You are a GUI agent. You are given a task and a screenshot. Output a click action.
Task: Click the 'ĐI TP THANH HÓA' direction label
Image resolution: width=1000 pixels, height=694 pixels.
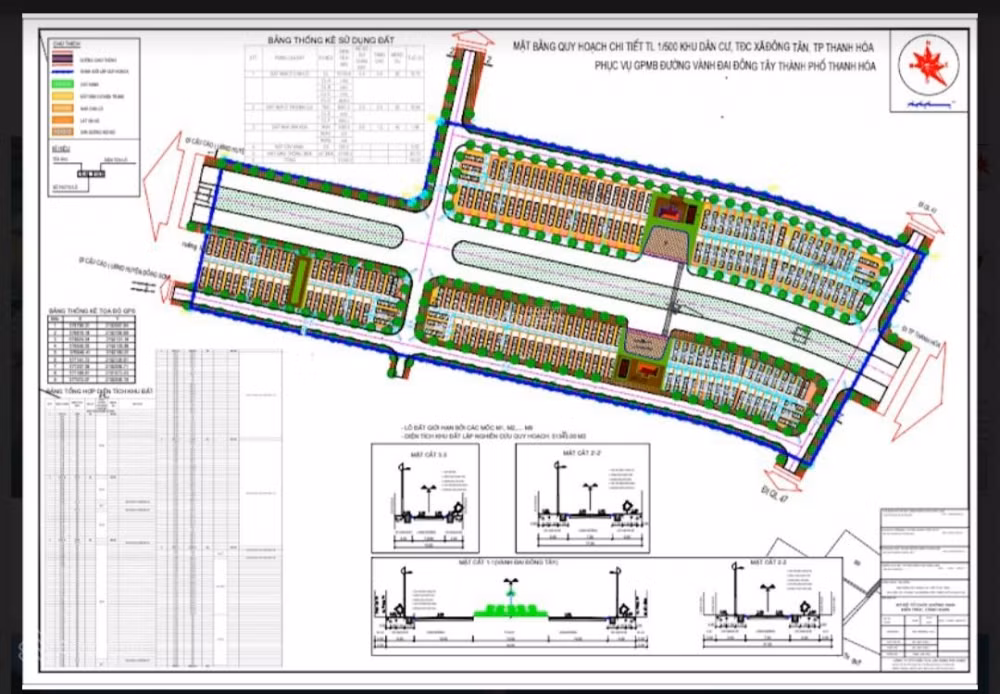tap(920, 334)
